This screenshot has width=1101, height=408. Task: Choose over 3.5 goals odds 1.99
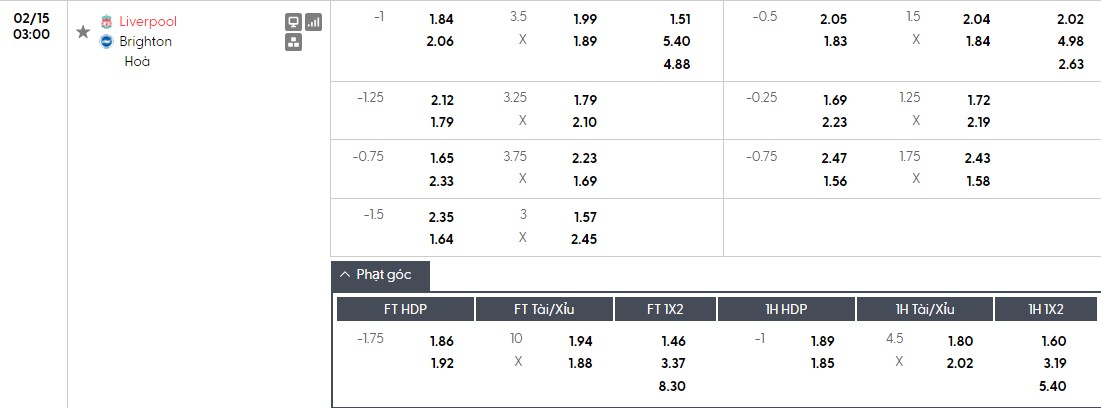tap(585, 19)
